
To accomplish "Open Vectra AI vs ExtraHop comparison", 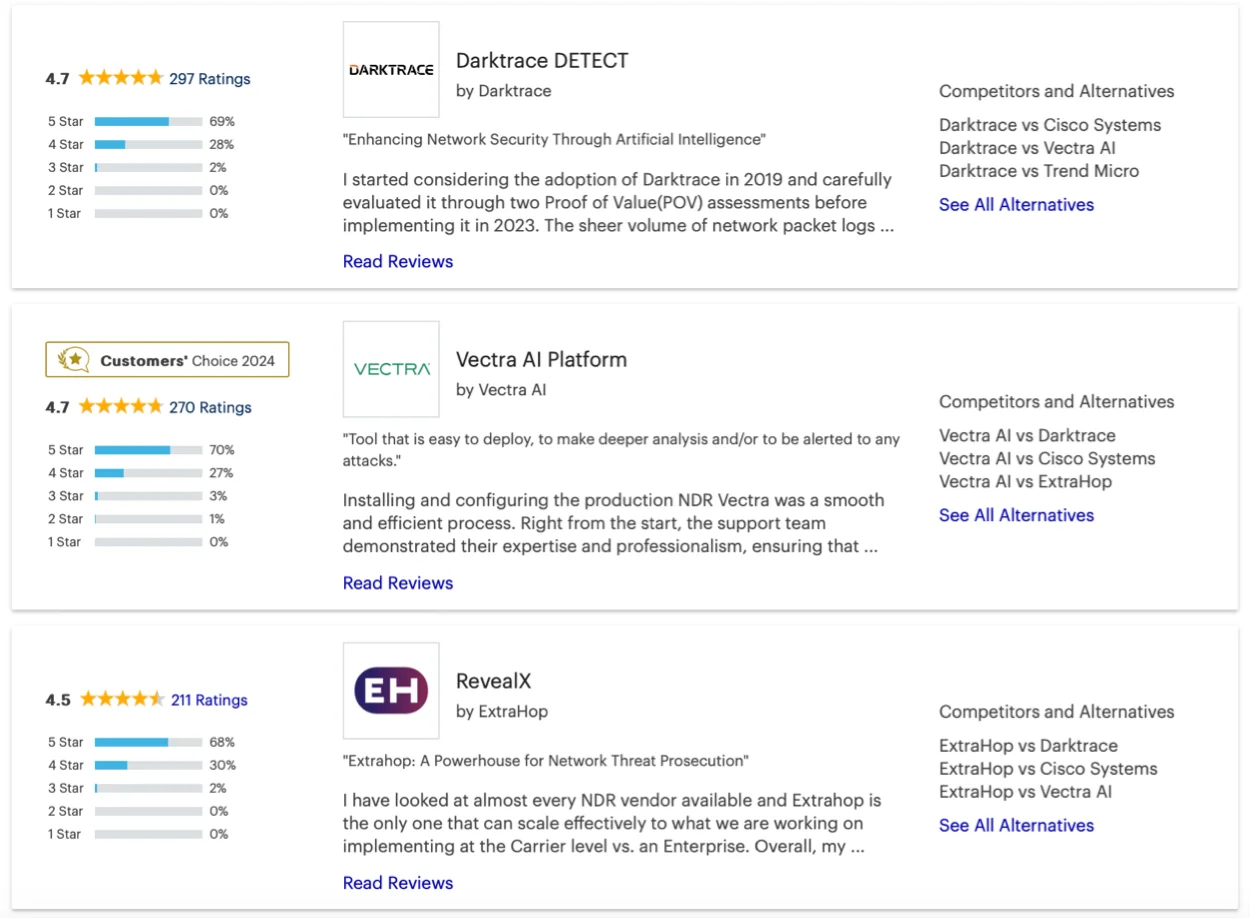I will [1025, 482].
